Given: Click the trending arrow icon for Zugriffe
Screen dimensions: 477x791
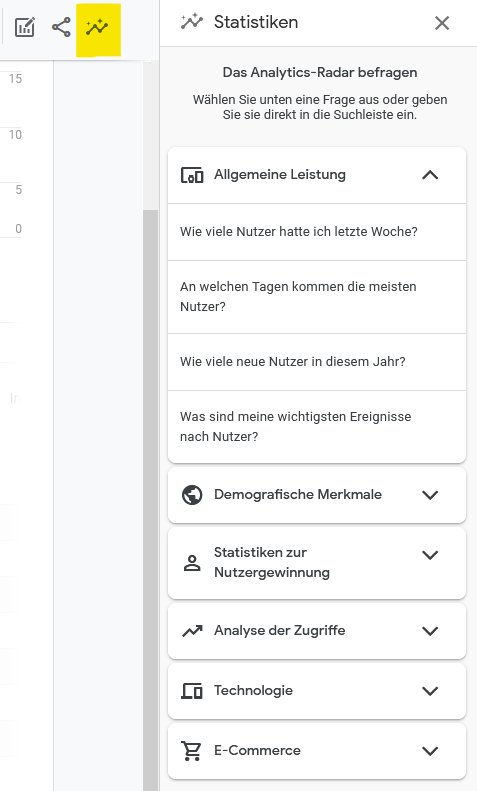Looking at the screenshot, I should 192,631.
